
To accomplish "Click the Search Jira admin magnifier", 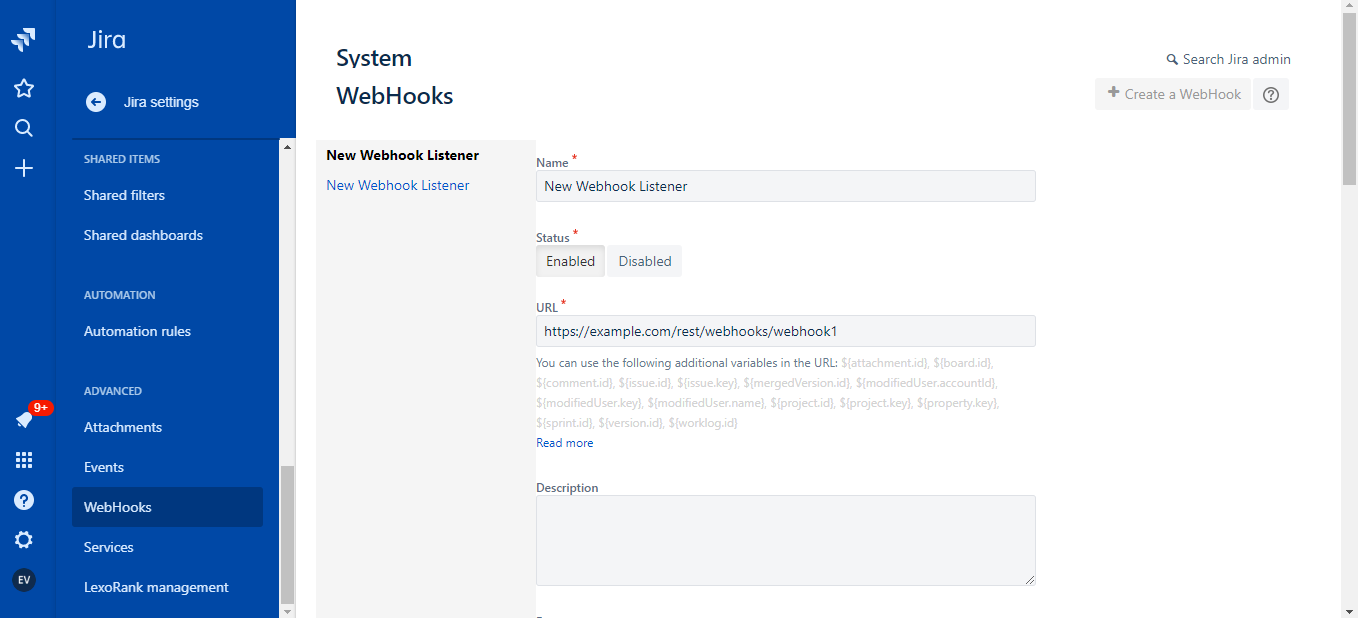I will 1172,60.
